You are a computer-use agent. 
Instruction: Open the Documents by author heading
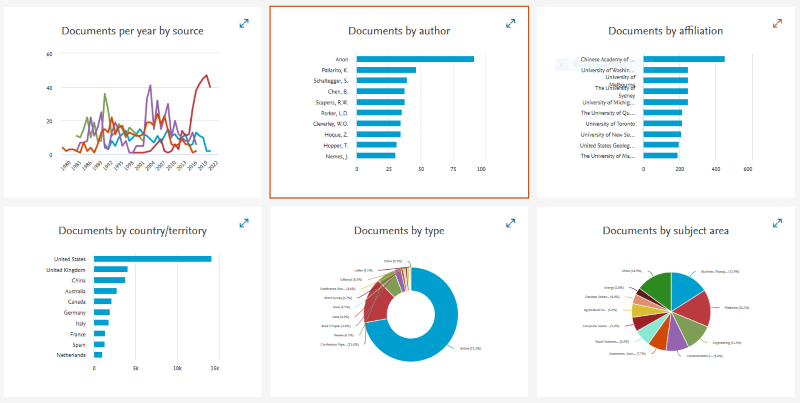coord(399,31)
